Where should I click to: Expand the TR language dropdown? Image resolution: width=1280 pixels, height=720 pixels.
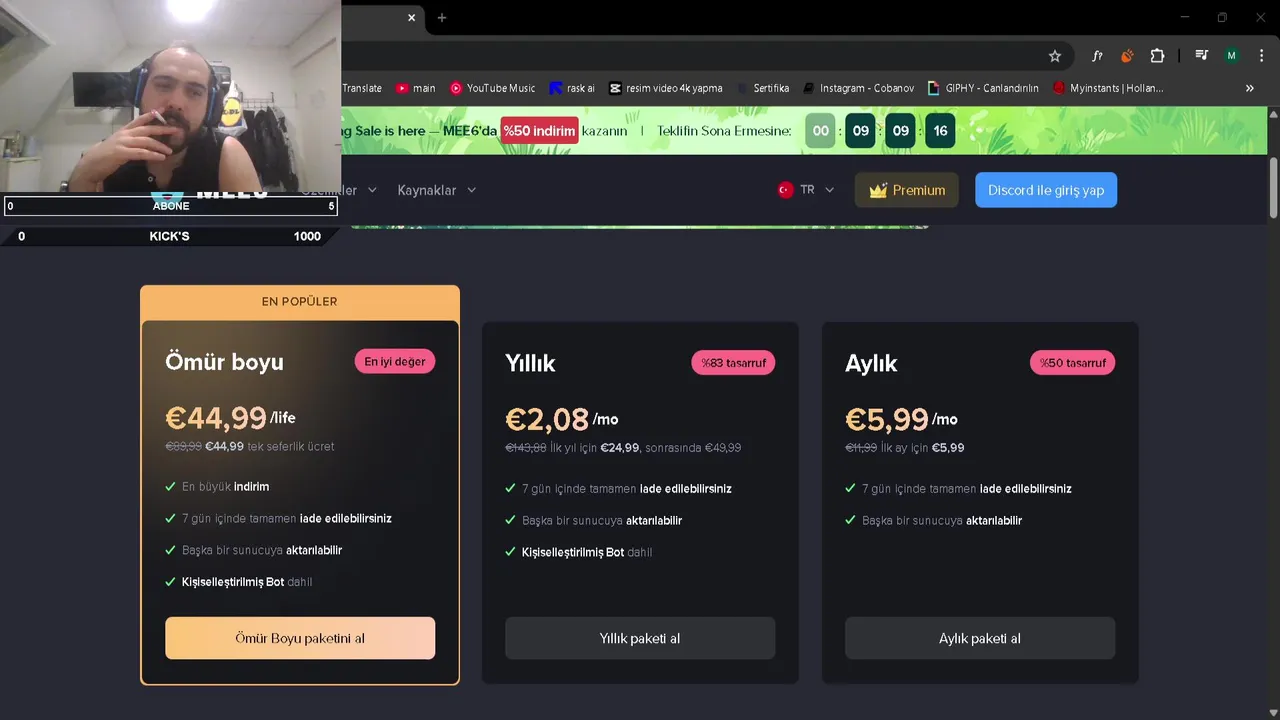[806, 190]
